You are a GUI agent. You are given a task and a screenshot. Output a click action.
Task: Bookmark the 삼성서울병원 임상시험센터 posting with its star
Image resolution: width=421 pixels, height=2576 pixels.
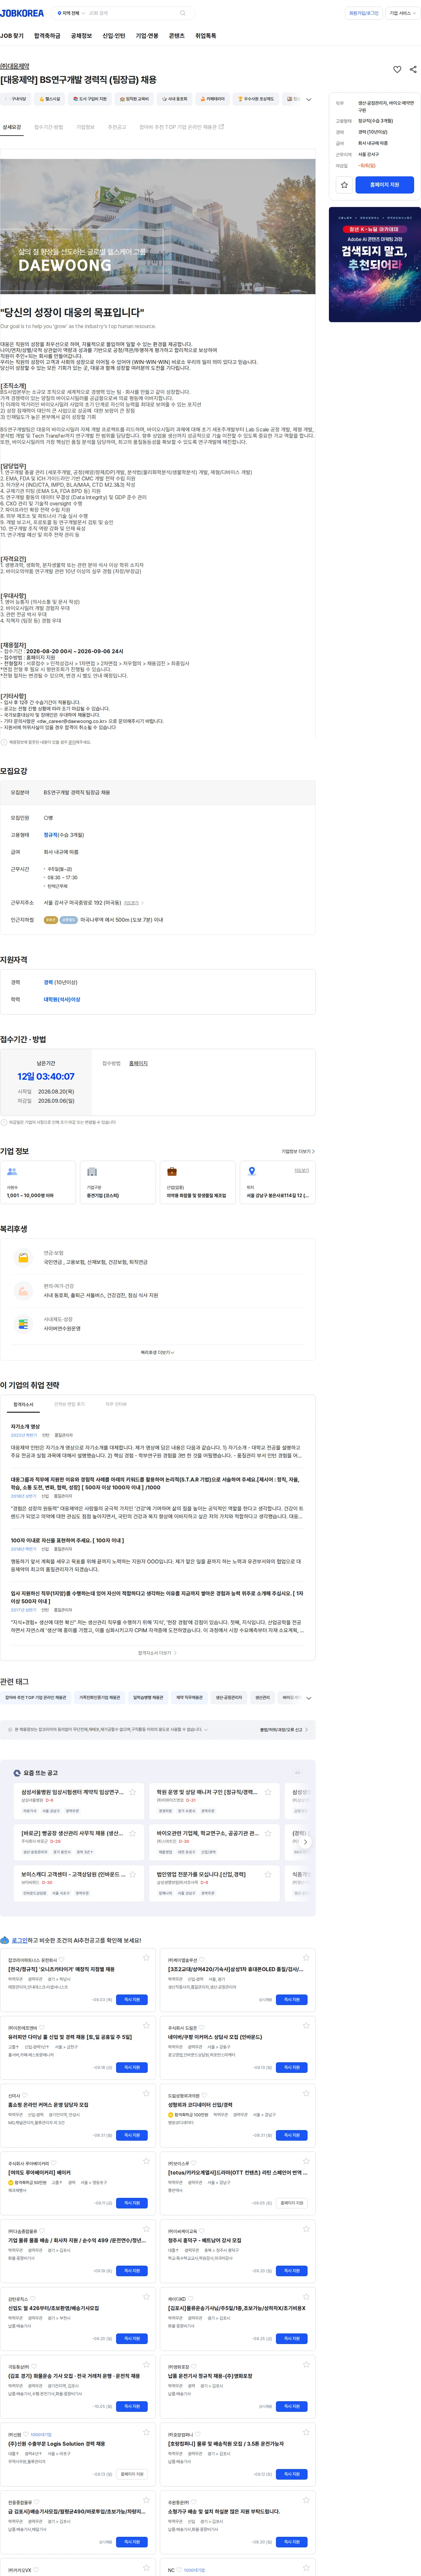(132, 1792)
